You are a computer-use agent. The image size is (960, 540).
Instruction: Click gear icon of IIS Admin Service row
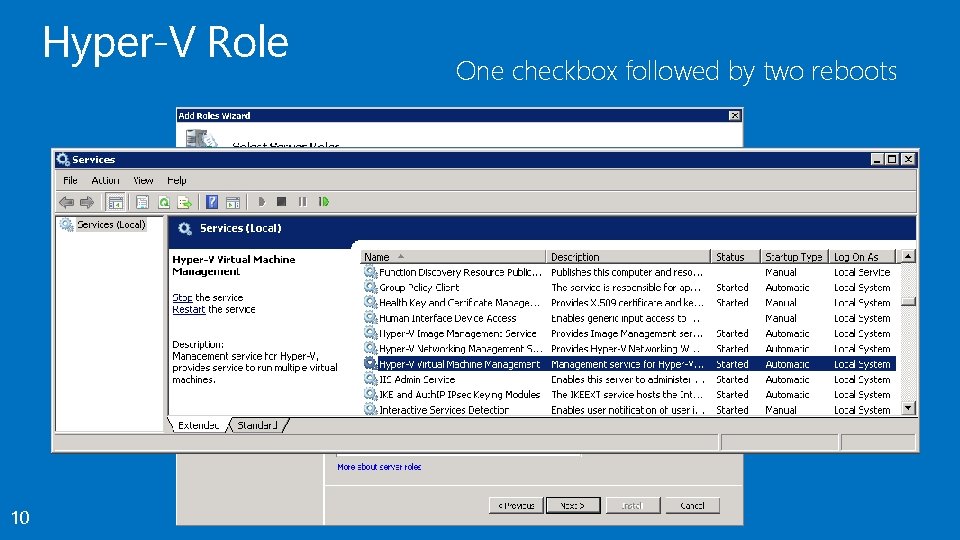coord(370,379)
